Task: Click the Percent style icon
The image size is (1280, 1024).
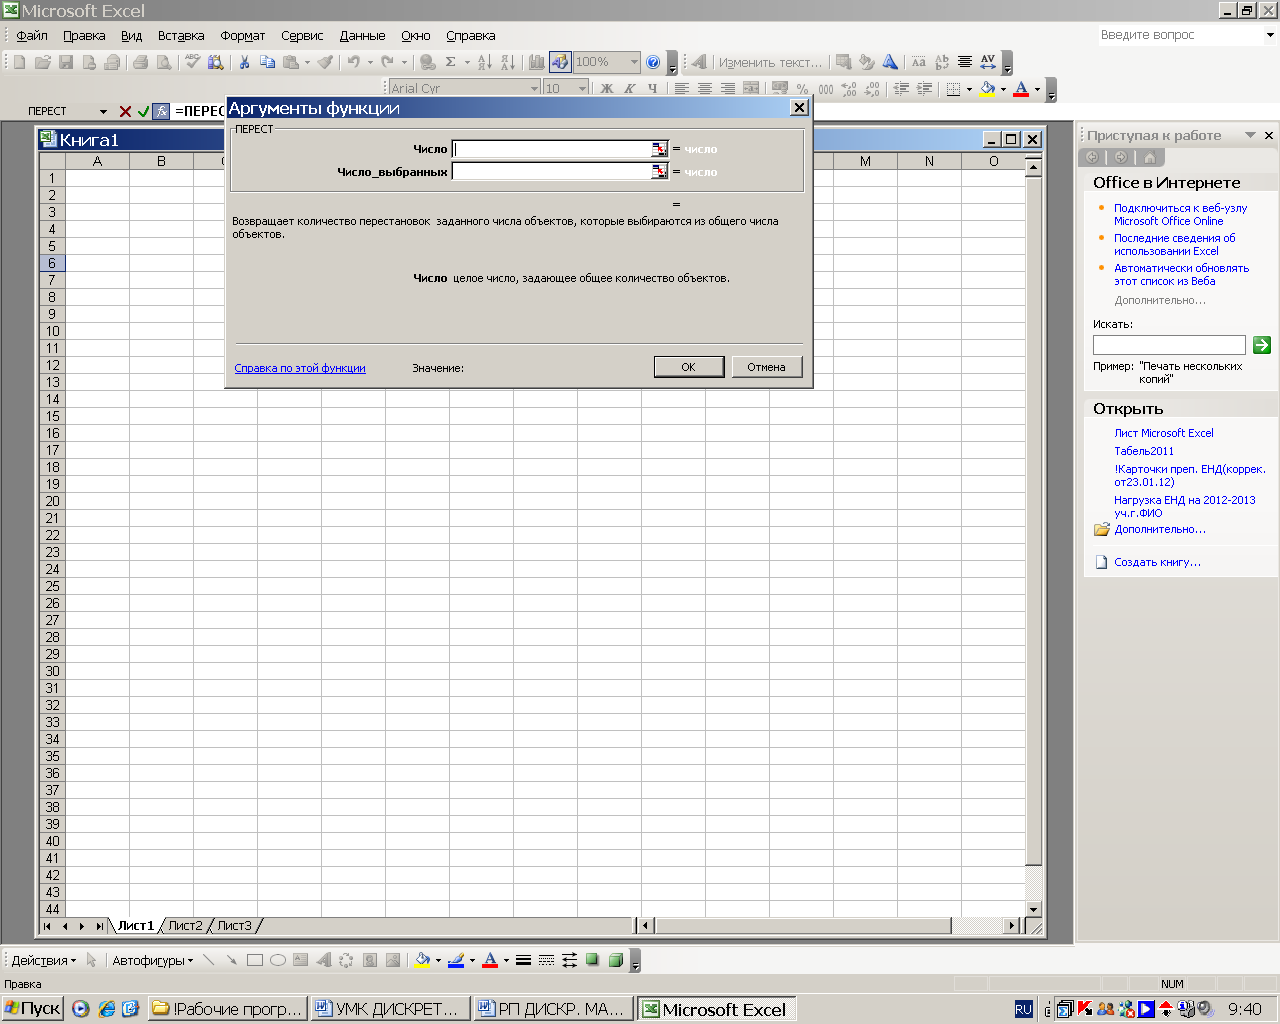Action: 802,88
